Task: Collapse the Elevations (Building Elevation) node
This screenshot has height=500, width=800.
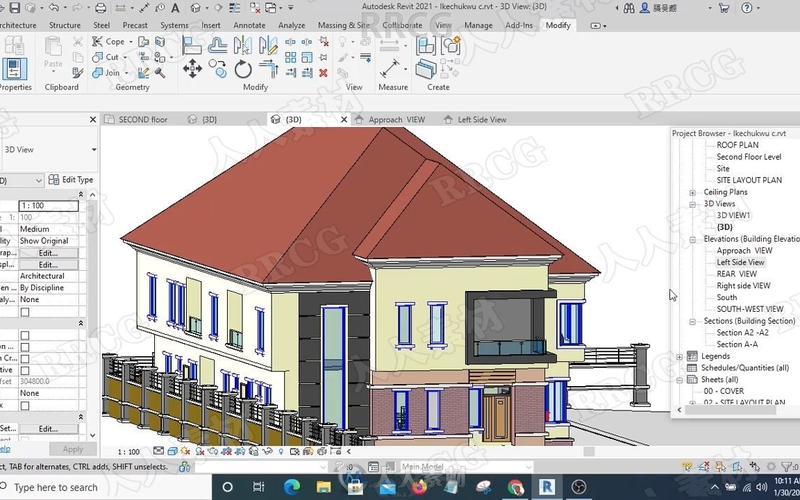Action: point(692,239)
